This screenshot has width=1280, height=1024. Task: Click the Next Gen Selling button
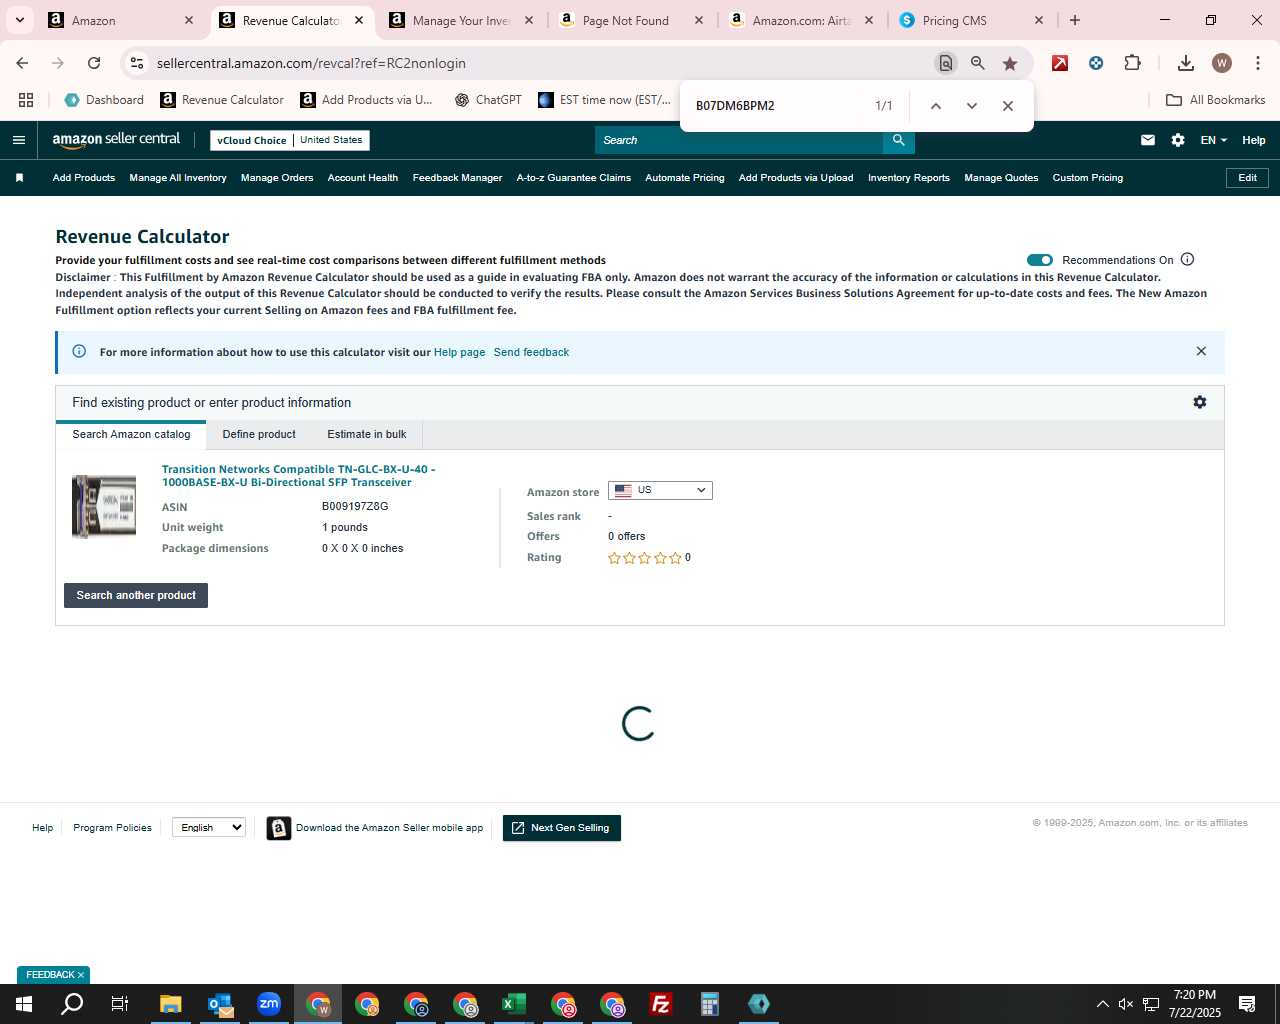(x=562, y=828)
